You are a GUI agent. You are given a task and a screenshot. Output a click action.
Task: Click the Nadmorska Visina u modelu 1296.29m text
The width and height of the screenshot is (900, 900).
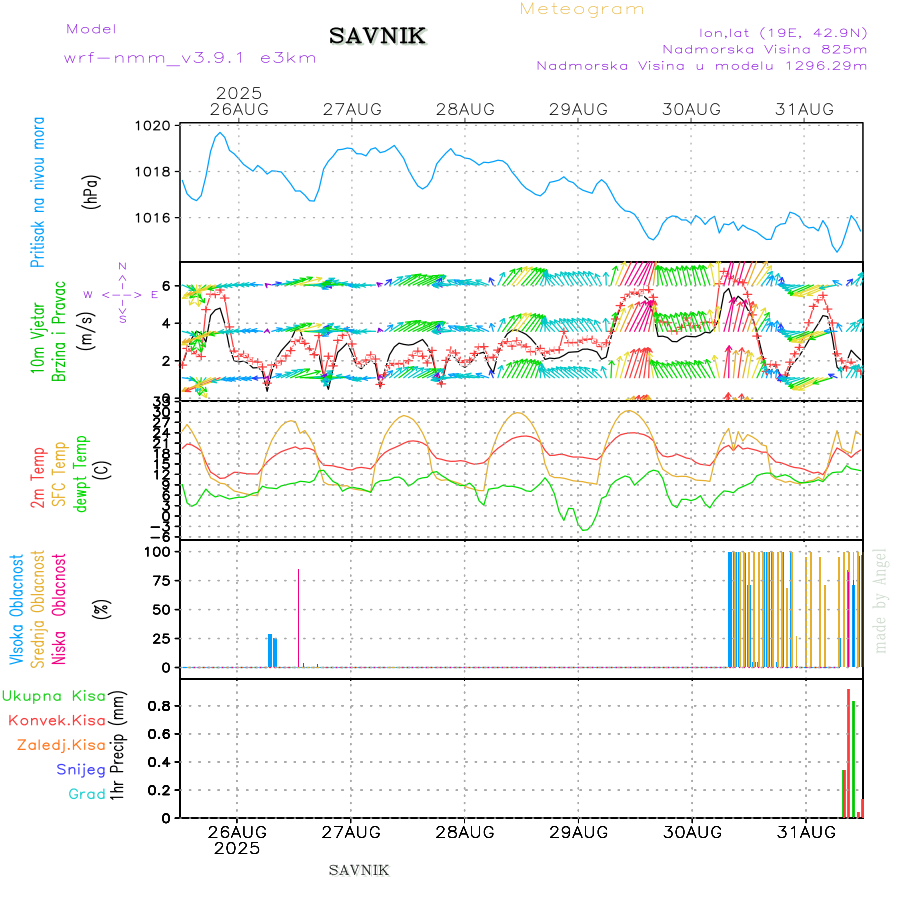pyautogui.click(x=701, y=66)
